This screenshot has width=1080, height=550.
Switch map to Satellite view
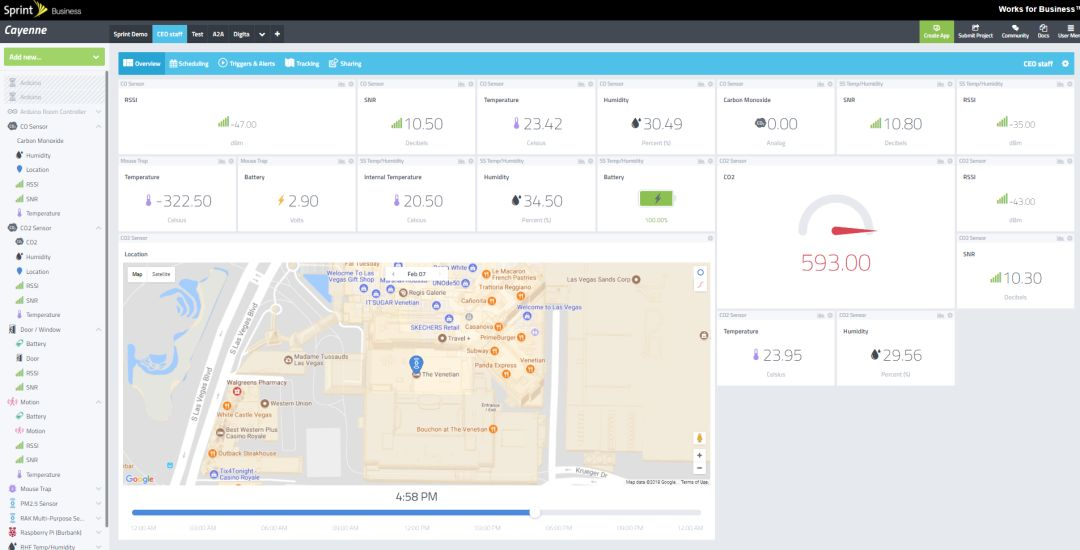pos(161,274)
